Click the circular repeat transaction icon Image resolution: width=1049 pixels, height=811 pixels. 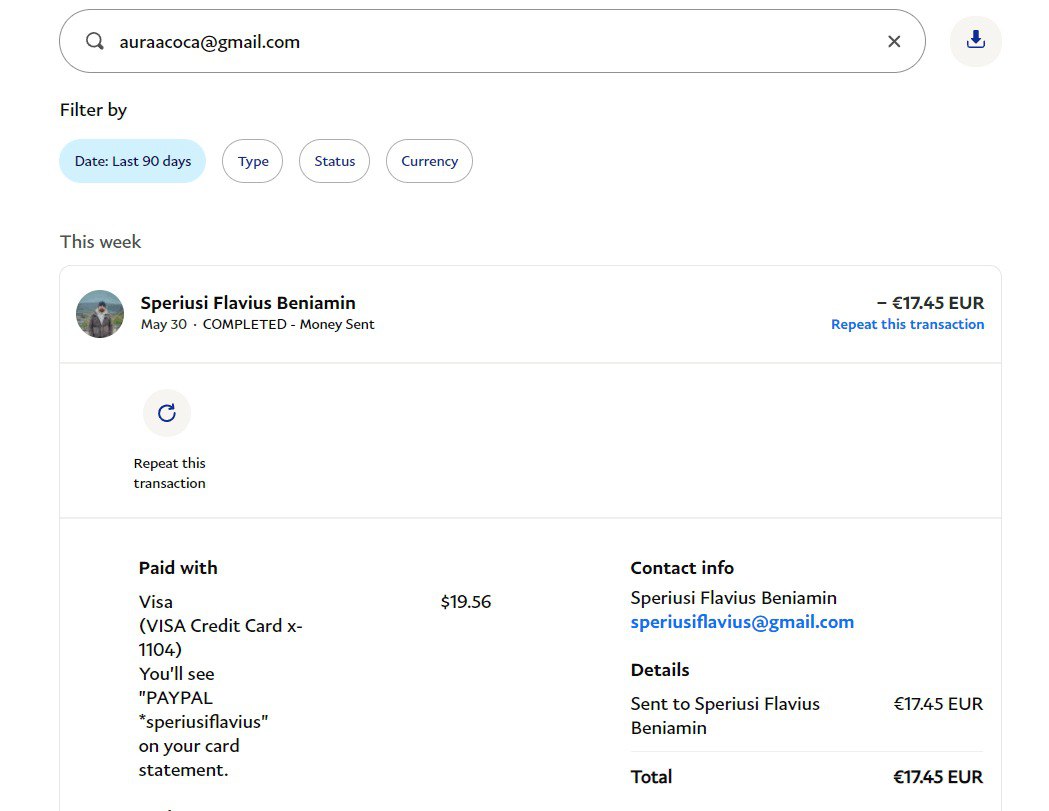167,413
